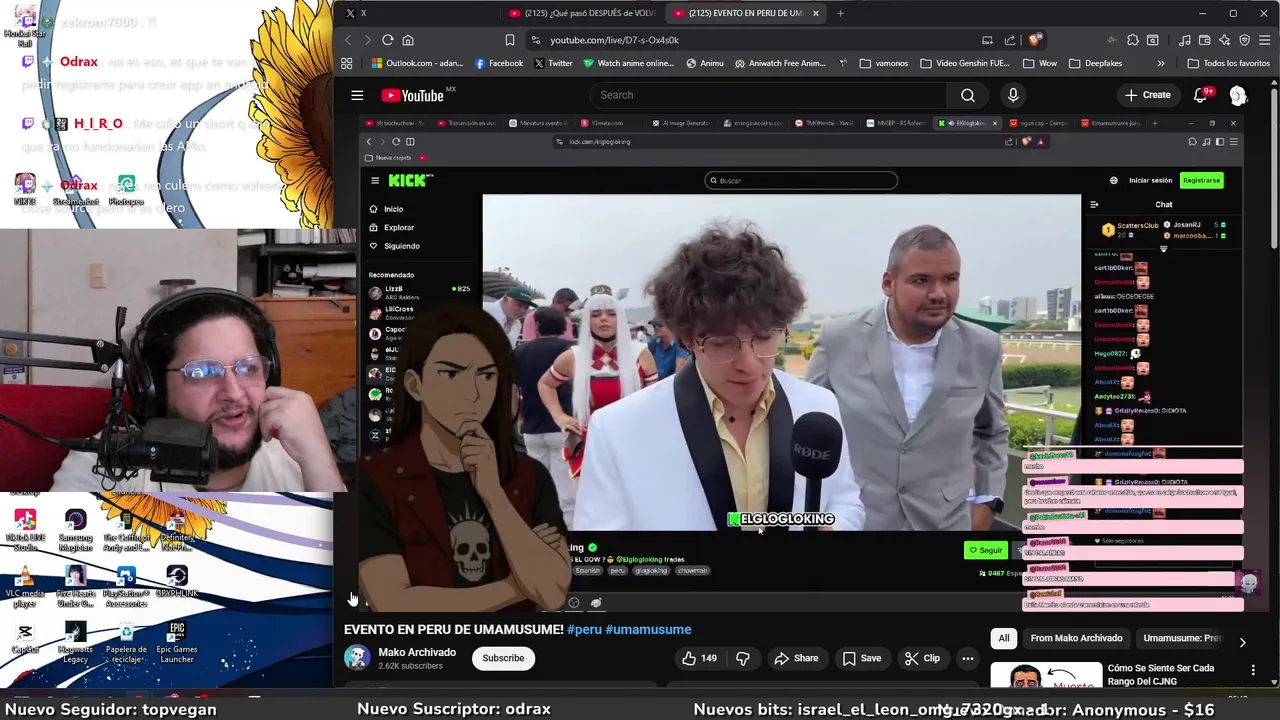Open options for the Cómo Se Siente video
This screenshot has height=720, width=1280.
click(1253, 670)
